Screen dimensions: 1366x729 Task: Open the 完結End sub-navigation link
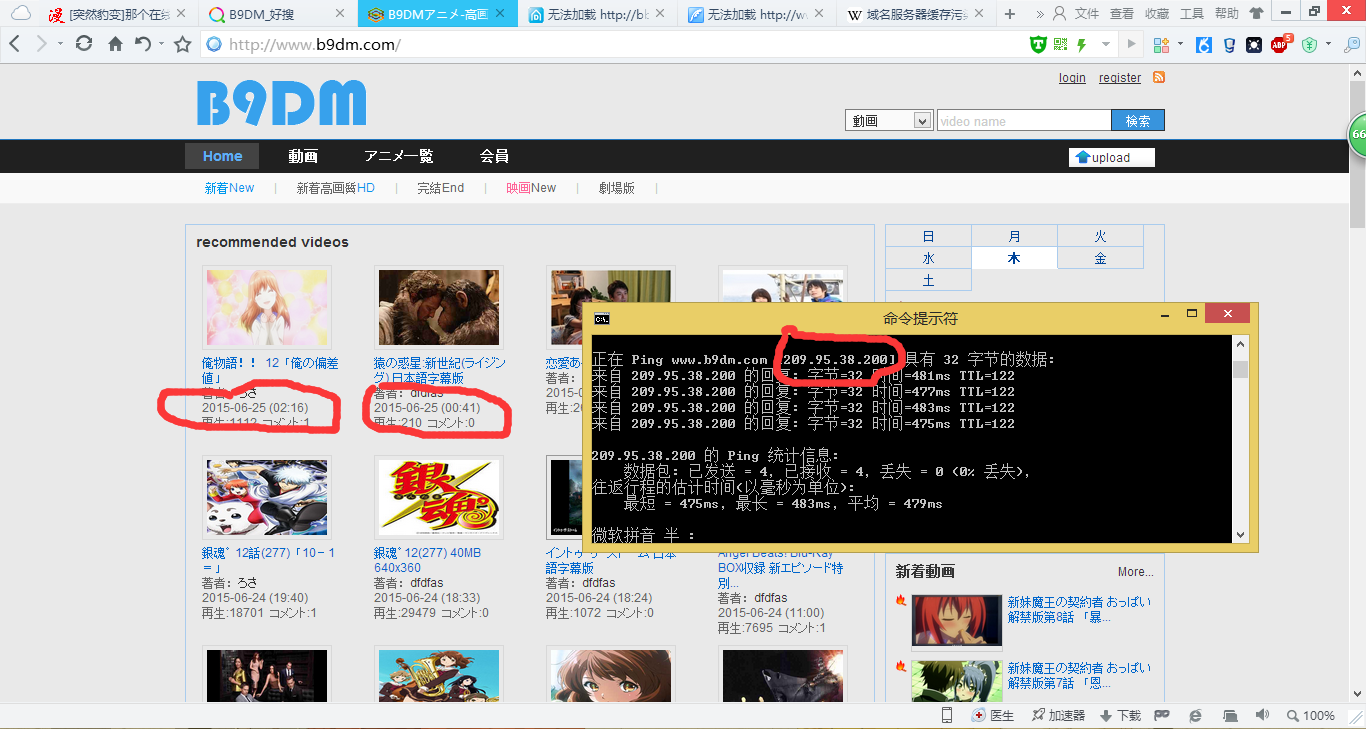pyautogui.click(x=441, y=188)
